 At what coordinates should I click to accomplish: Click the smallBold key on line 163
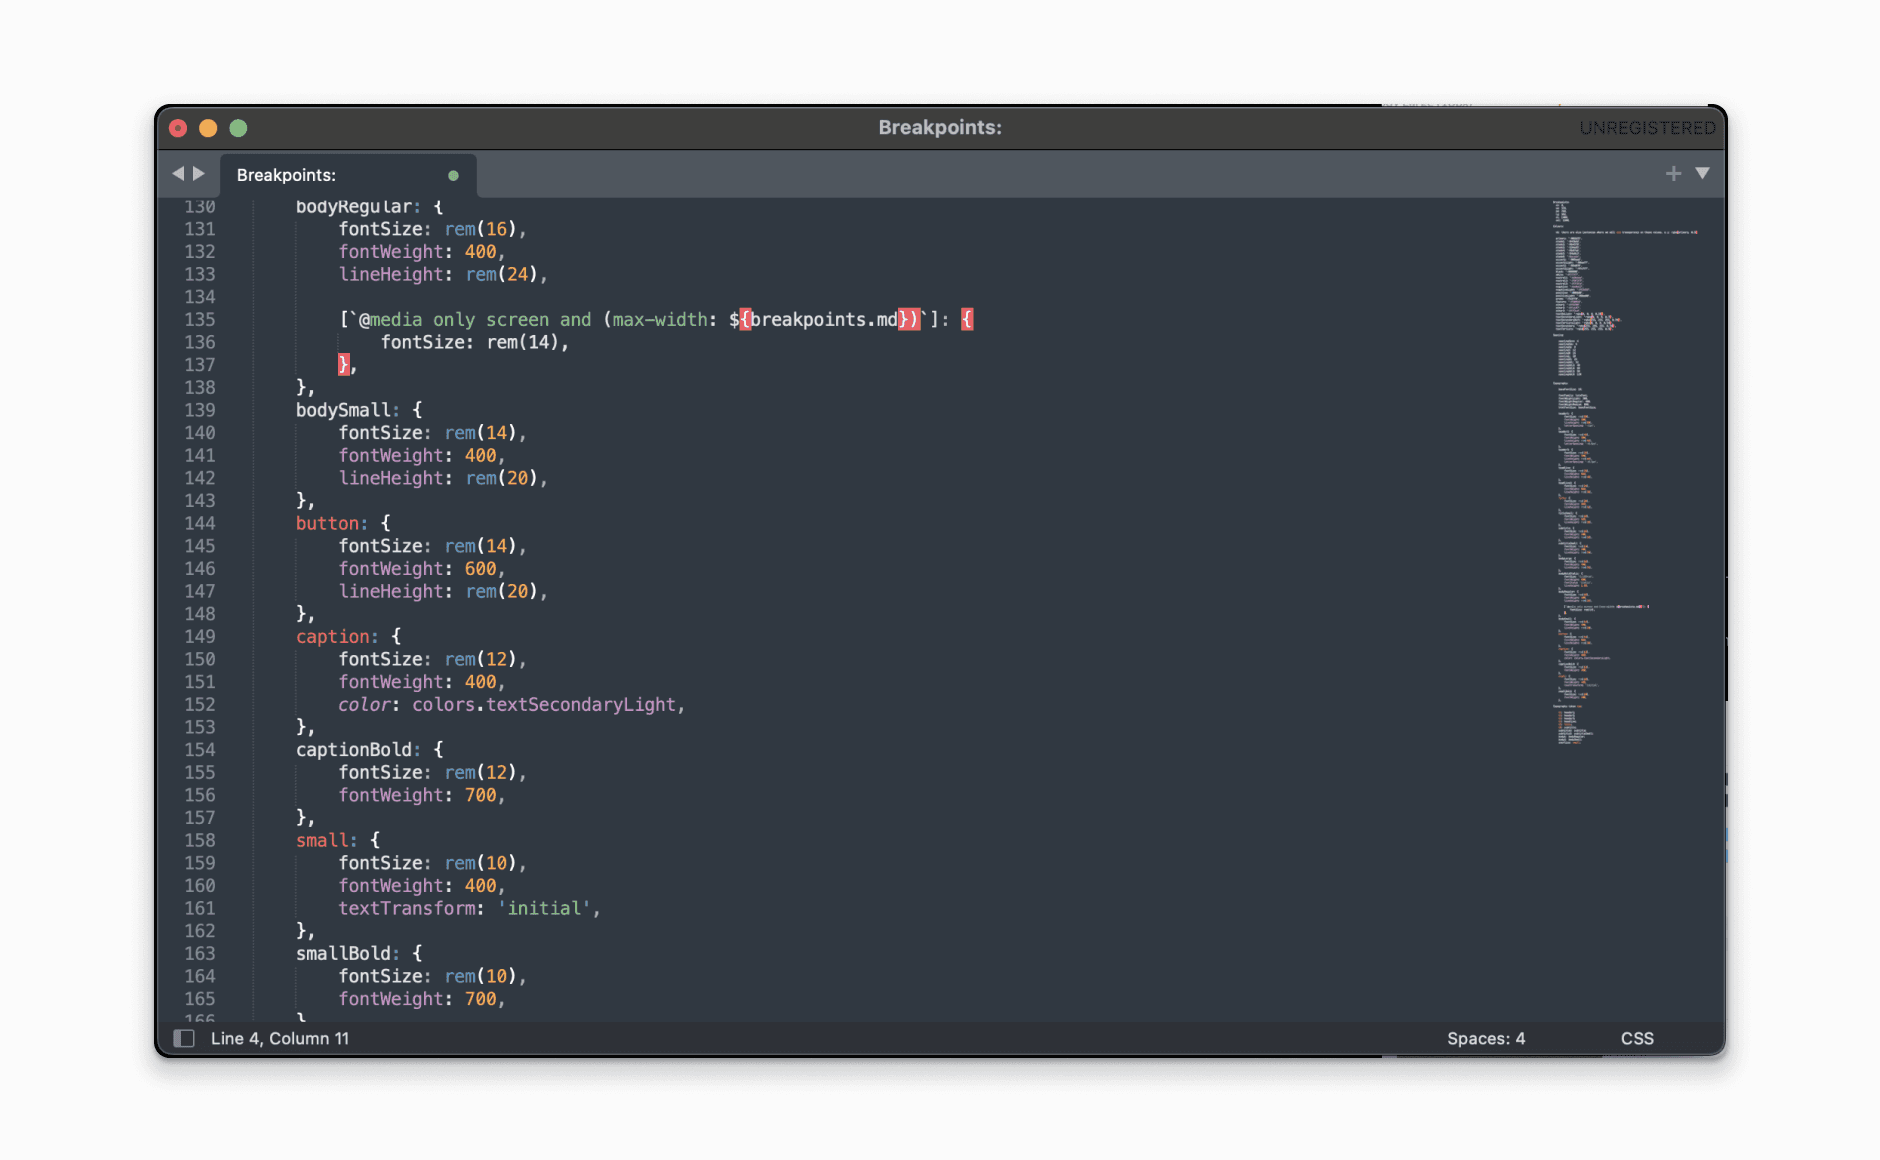point(343,953)
